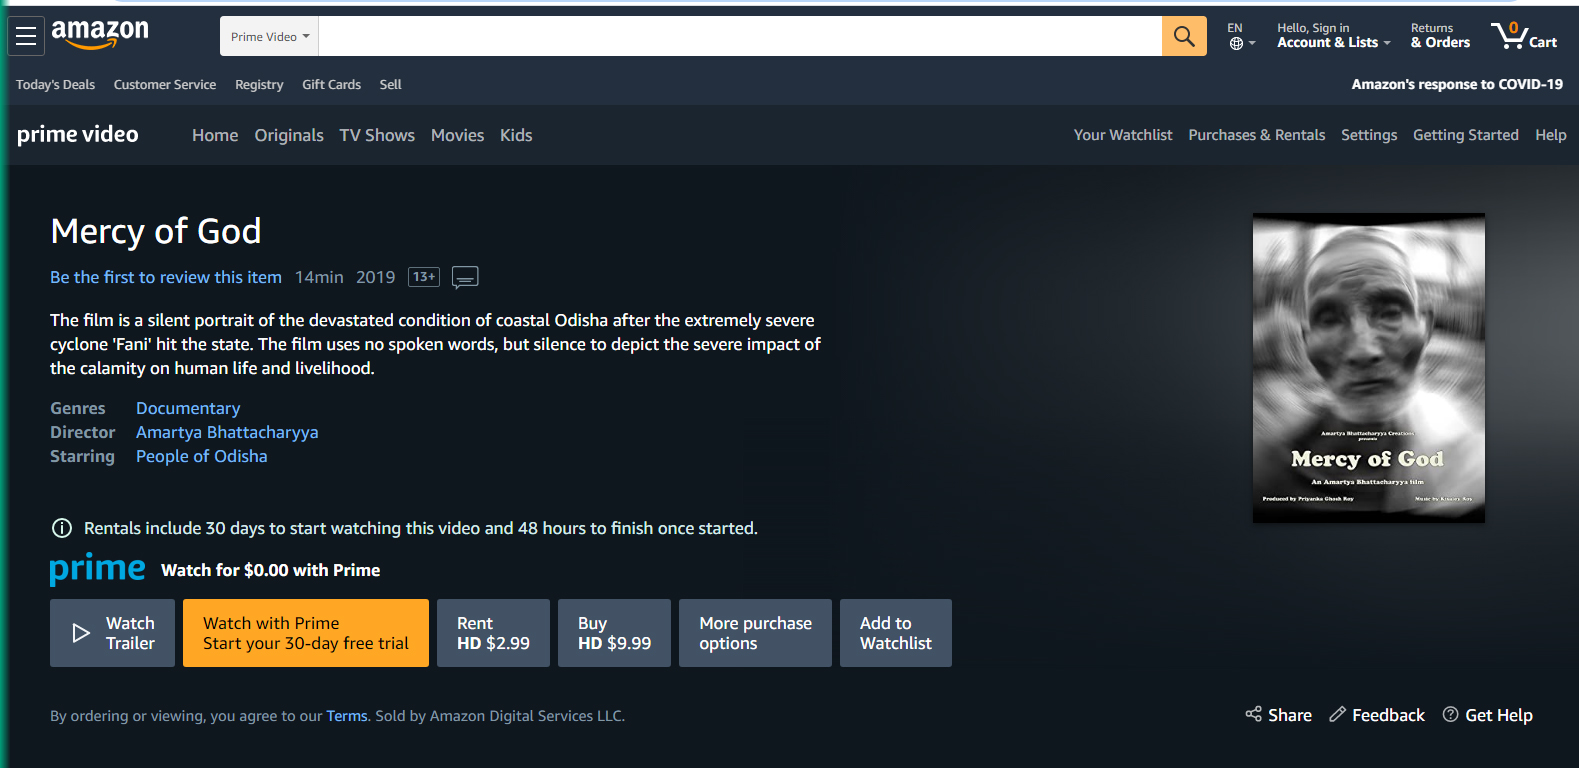This screenshot has width=1579, height=768.
Task: Select the Originals tab
Action: (289, 135)
